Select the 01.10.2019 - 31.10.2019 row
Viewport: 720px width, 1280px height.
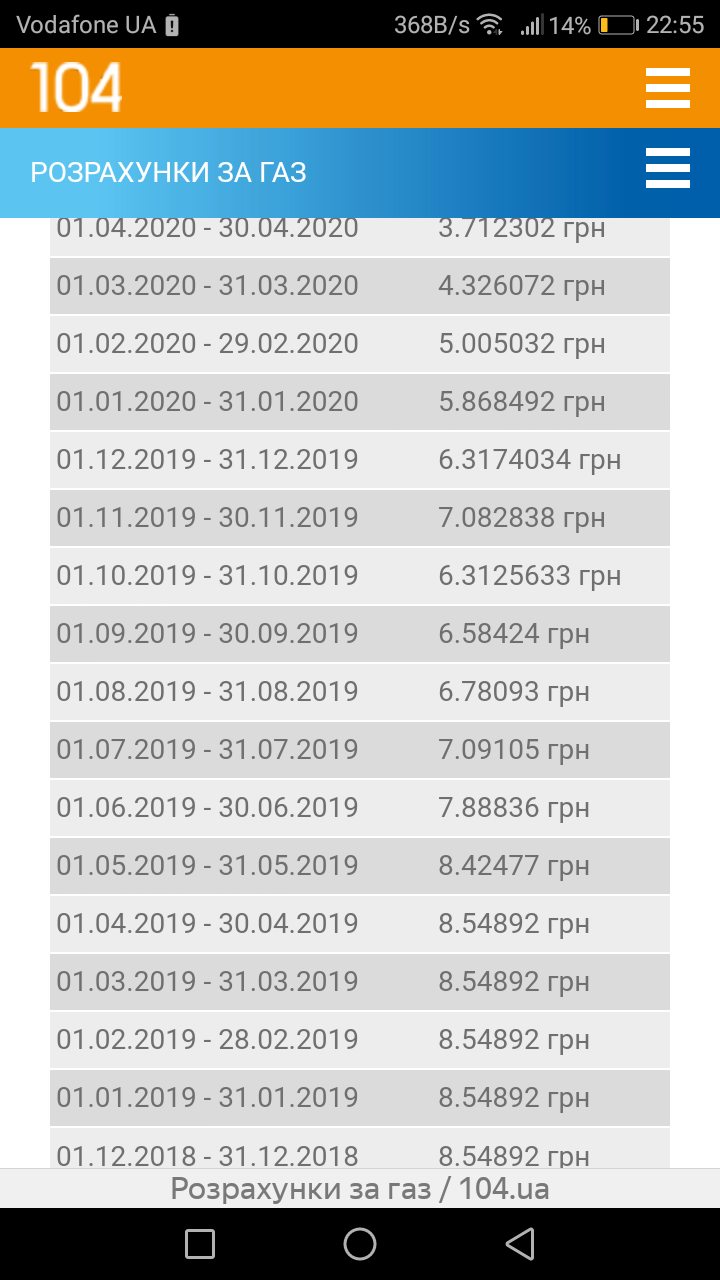207,576
